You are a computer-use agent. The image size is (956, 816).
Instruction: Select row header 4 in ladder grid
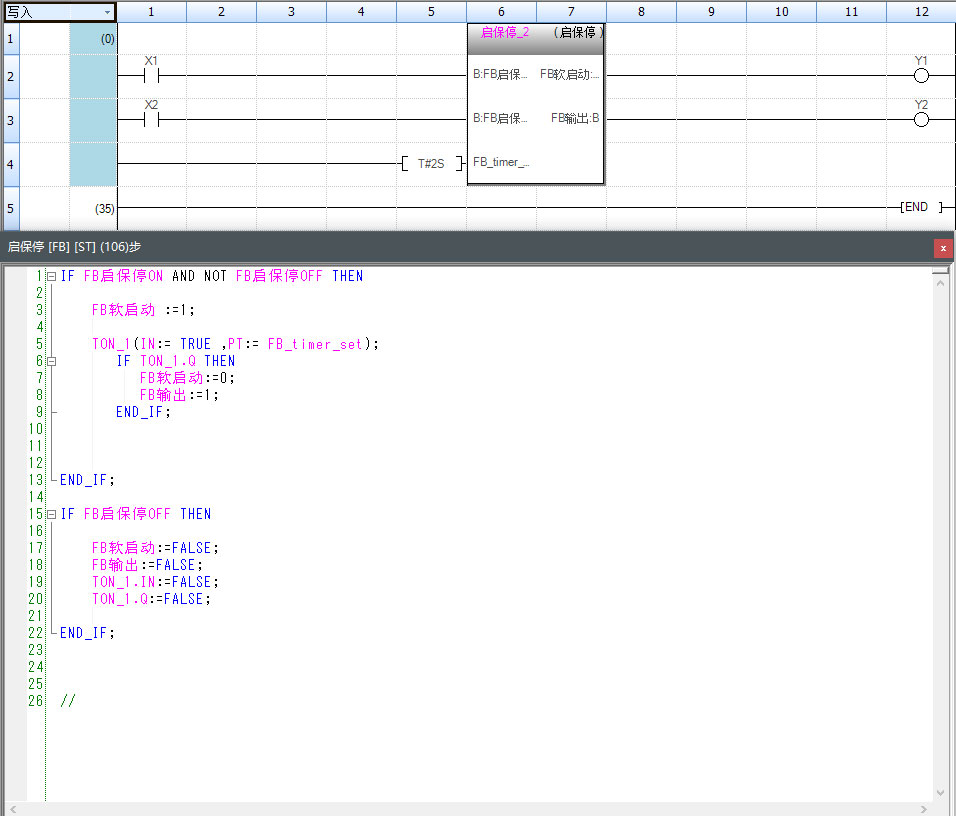[11, 164]
